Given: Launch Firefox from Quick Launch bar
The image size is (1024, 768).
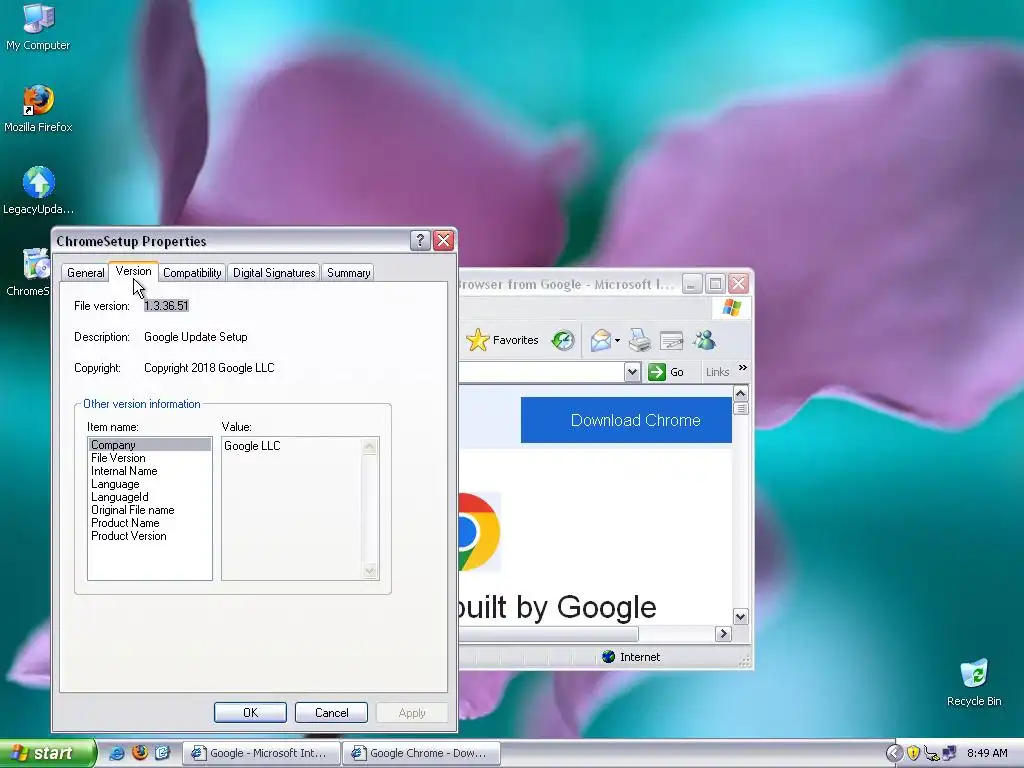Looking at the screenshot, I should (139, 753).
